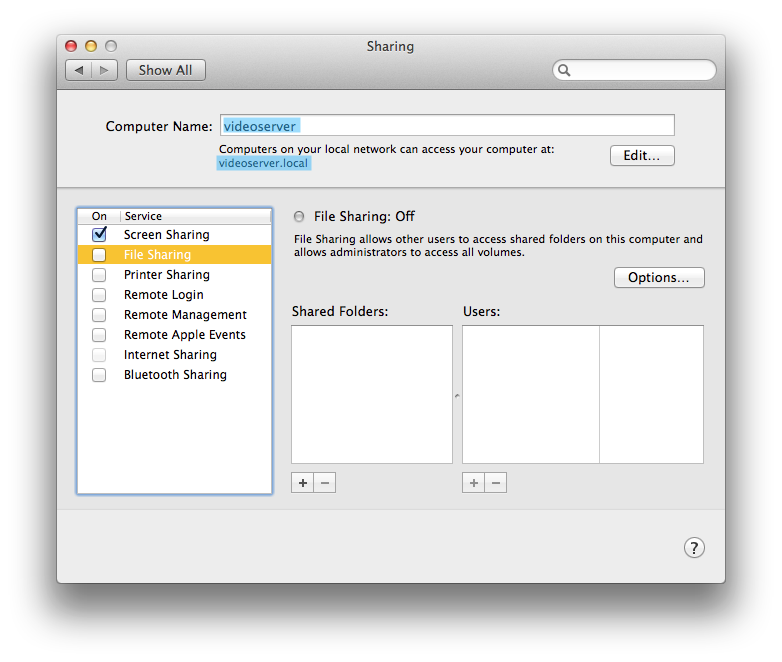Toggle the Internet Sharing checkbox
The width and height of the screenshot is (782, 662).
click(99, 355)
